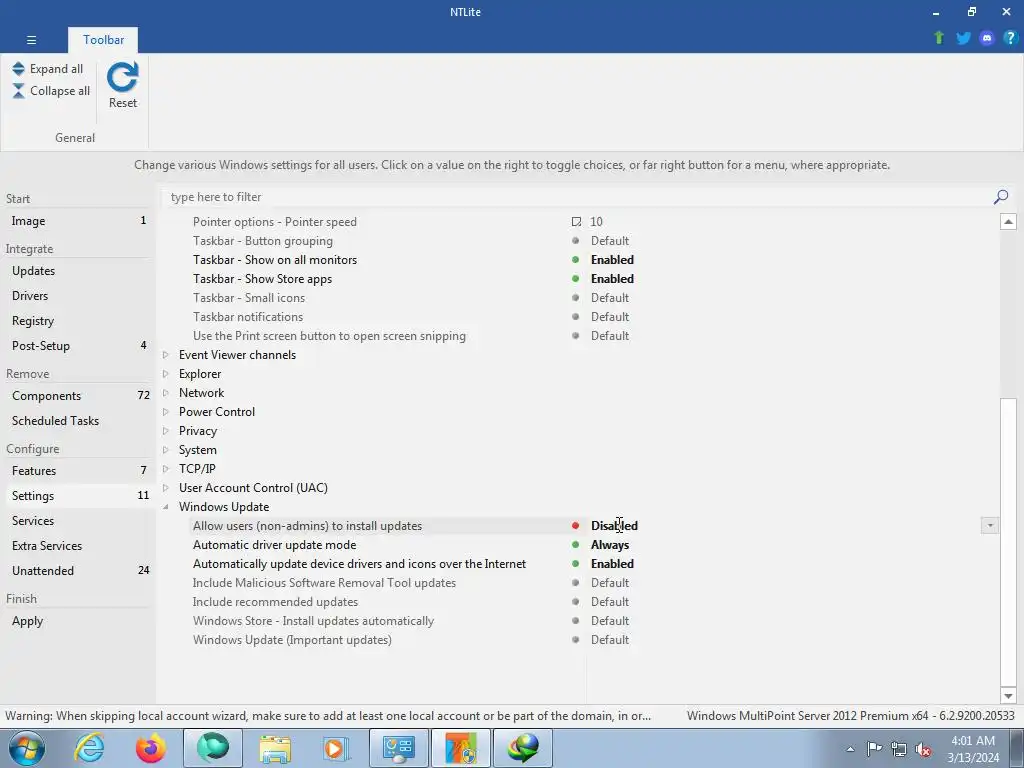Expand the Privacy settings group
1024x768 pixels.
(x=166, y=430)
